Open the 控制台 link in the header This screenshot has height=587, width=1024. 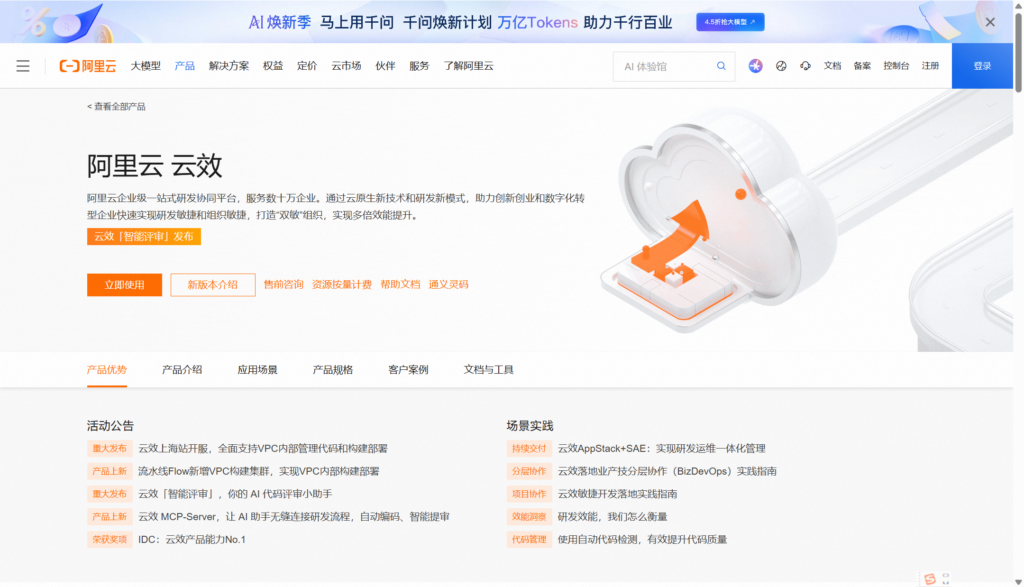coord(896,65)
